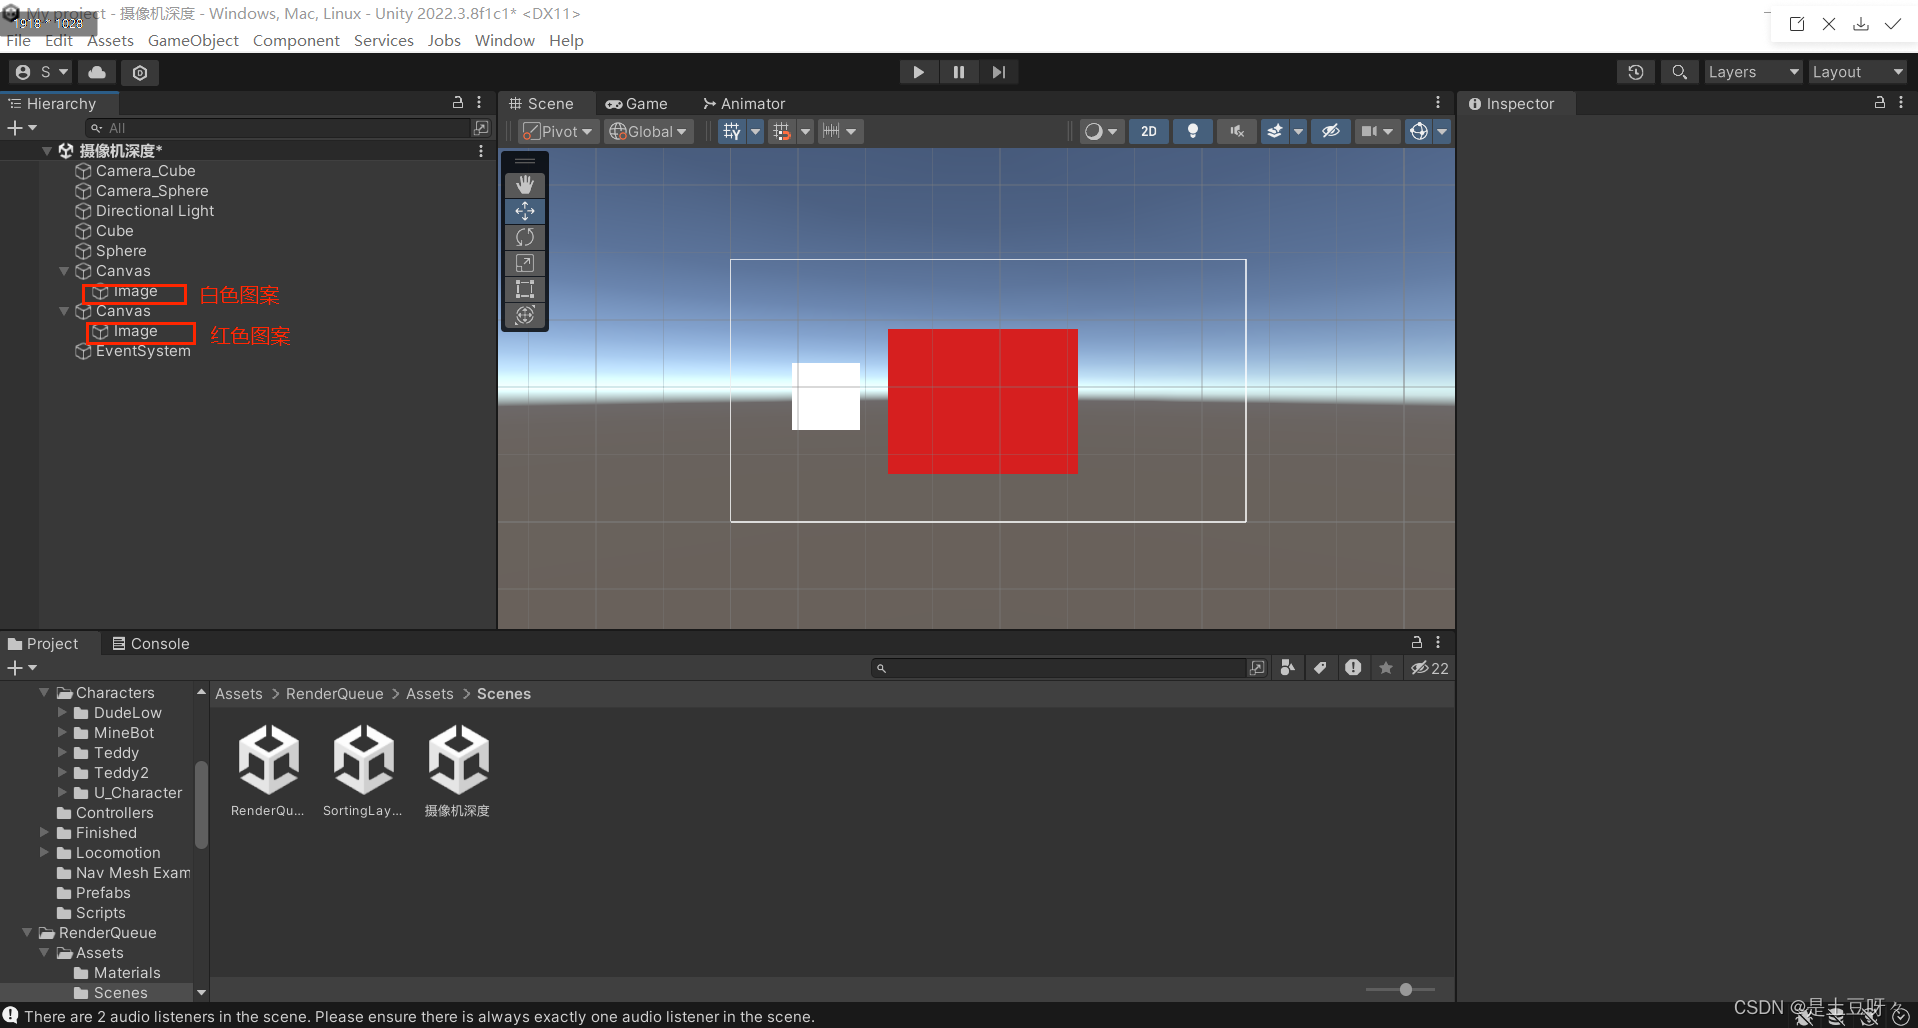This screenshot has height=1028, width=1918.
Task: Open the Undo History icon
Action: point(1635,72)
